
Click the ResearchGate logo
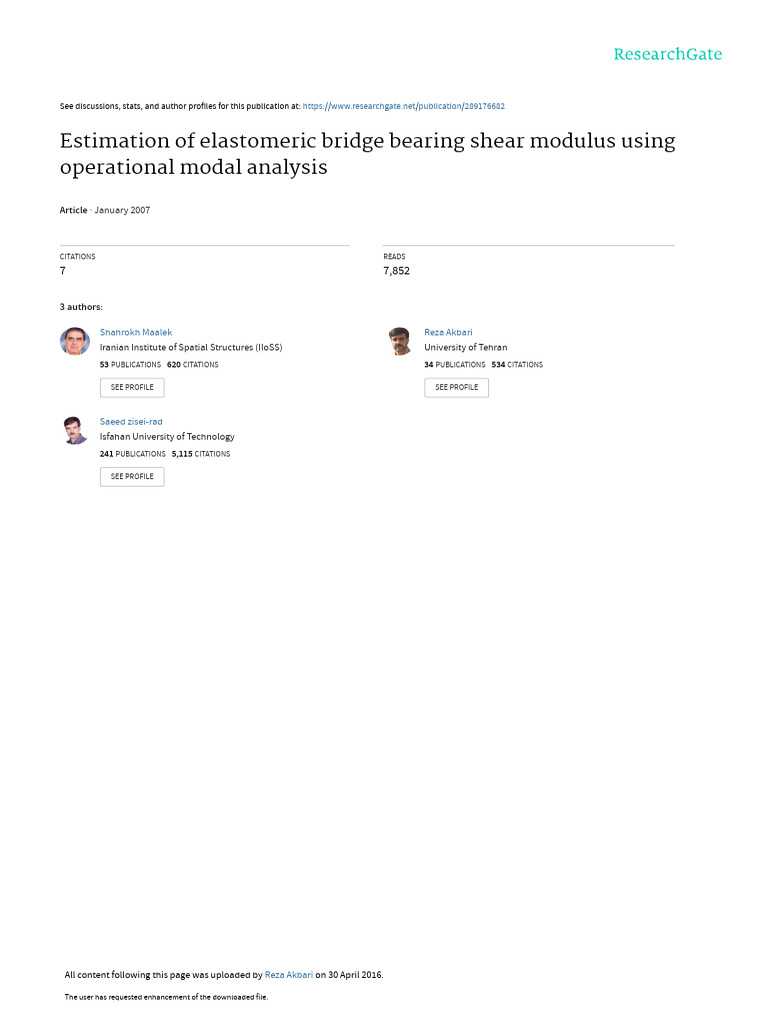click(x=667, y=54)
